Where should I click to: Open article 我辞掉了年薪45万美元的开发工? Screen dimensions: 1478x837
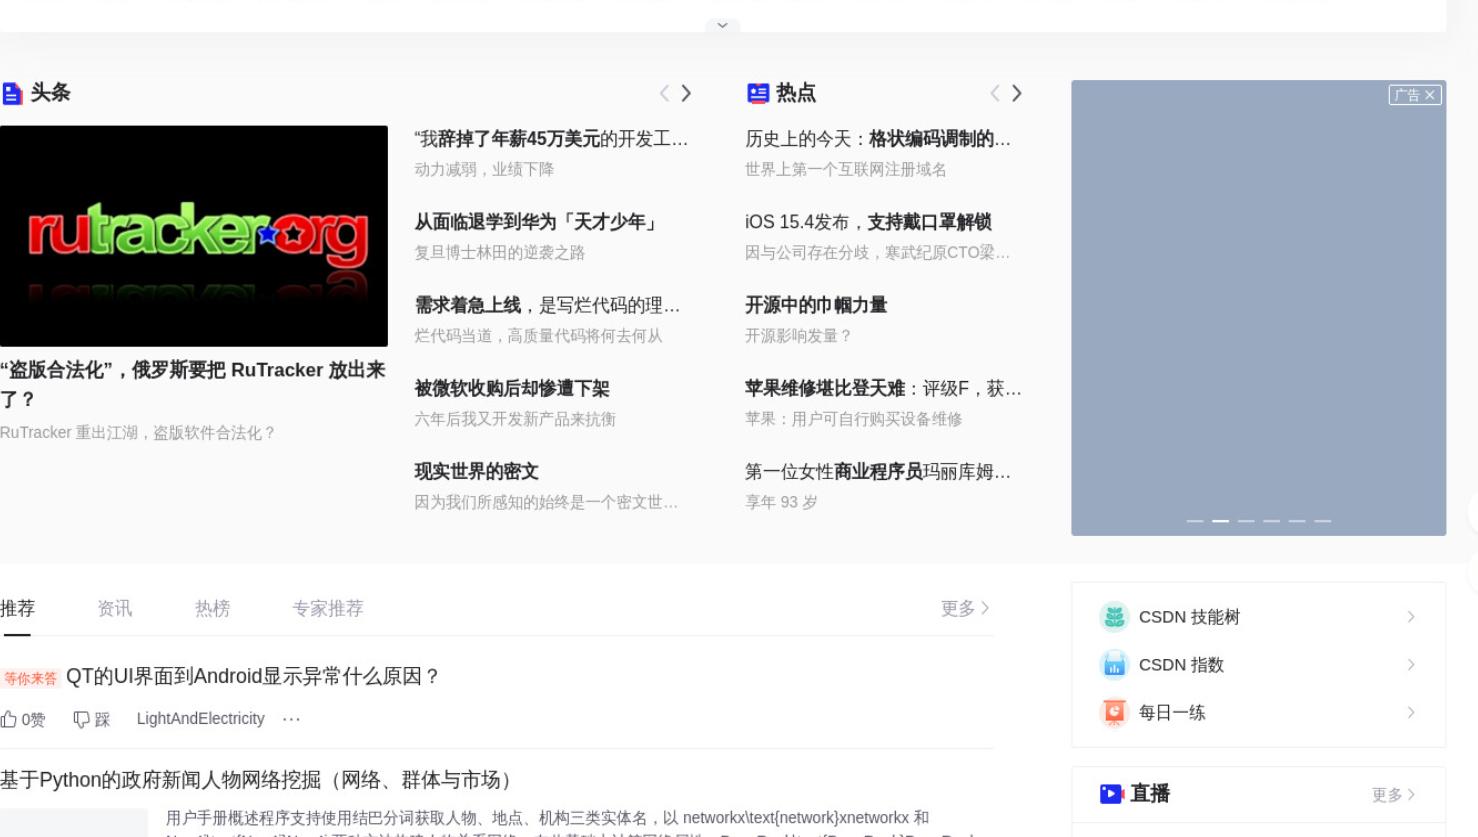(x=551, y=139)
